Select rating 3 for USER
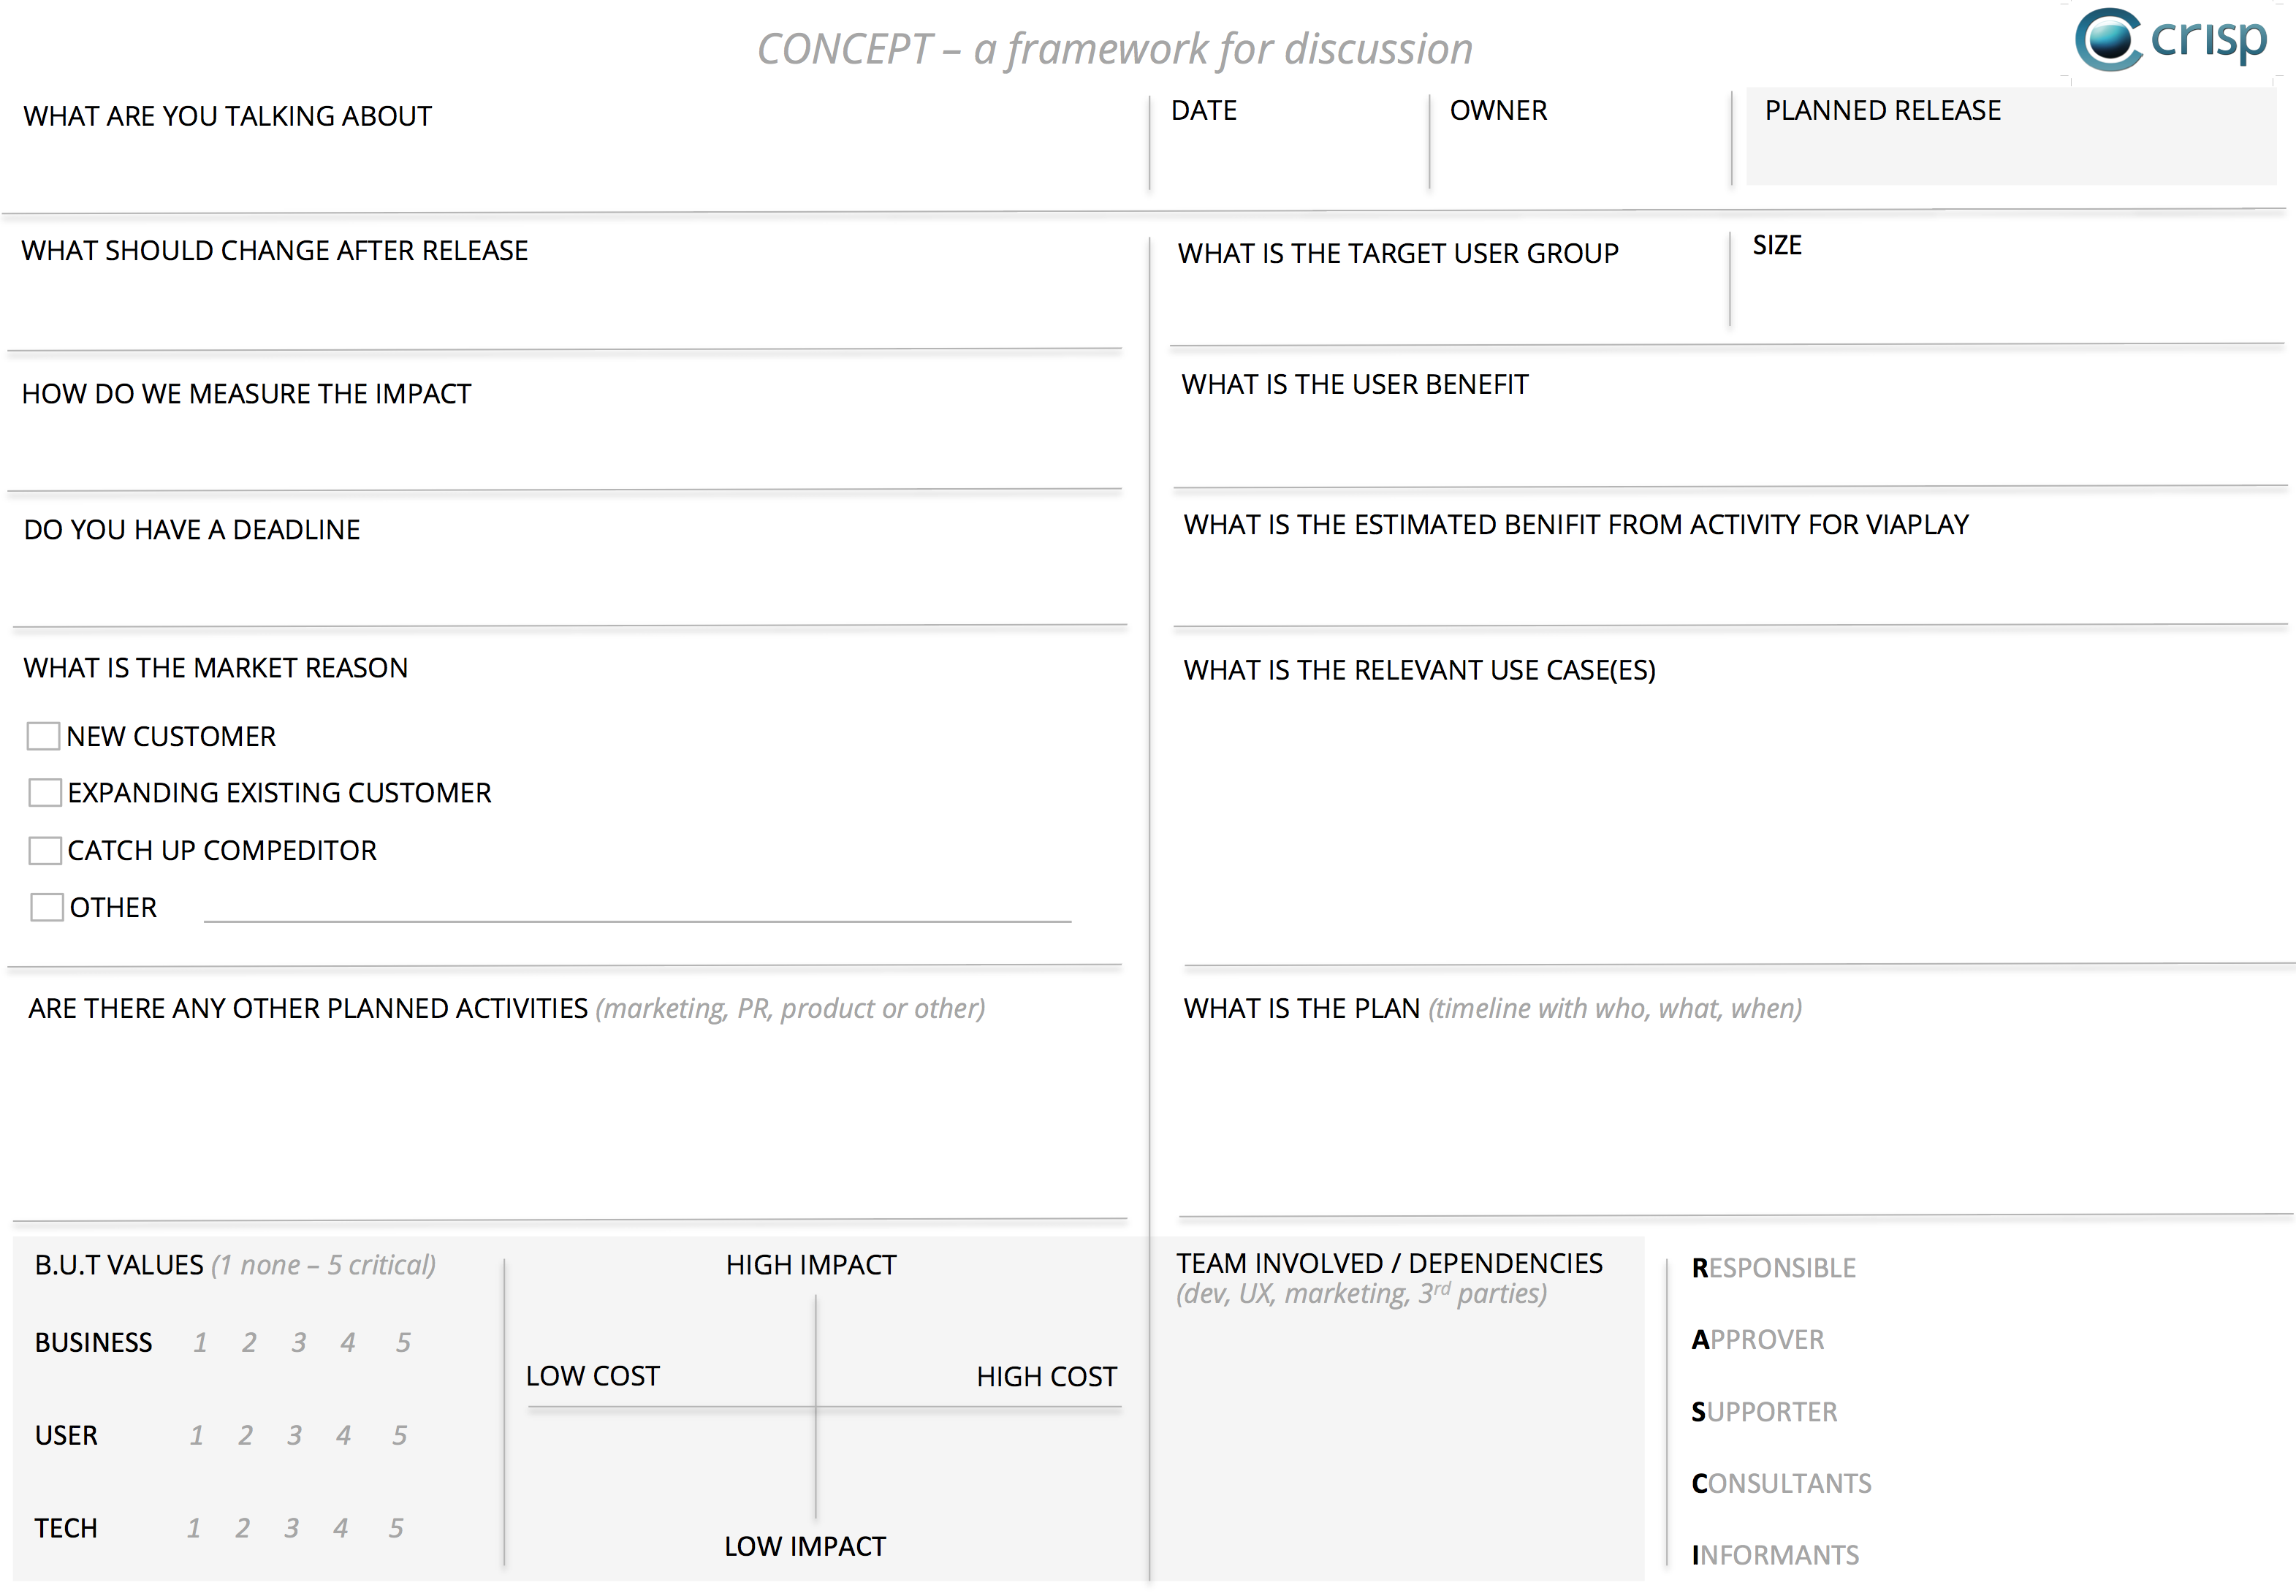Screen dimensions: 2296x1596 coord(295,1435)
